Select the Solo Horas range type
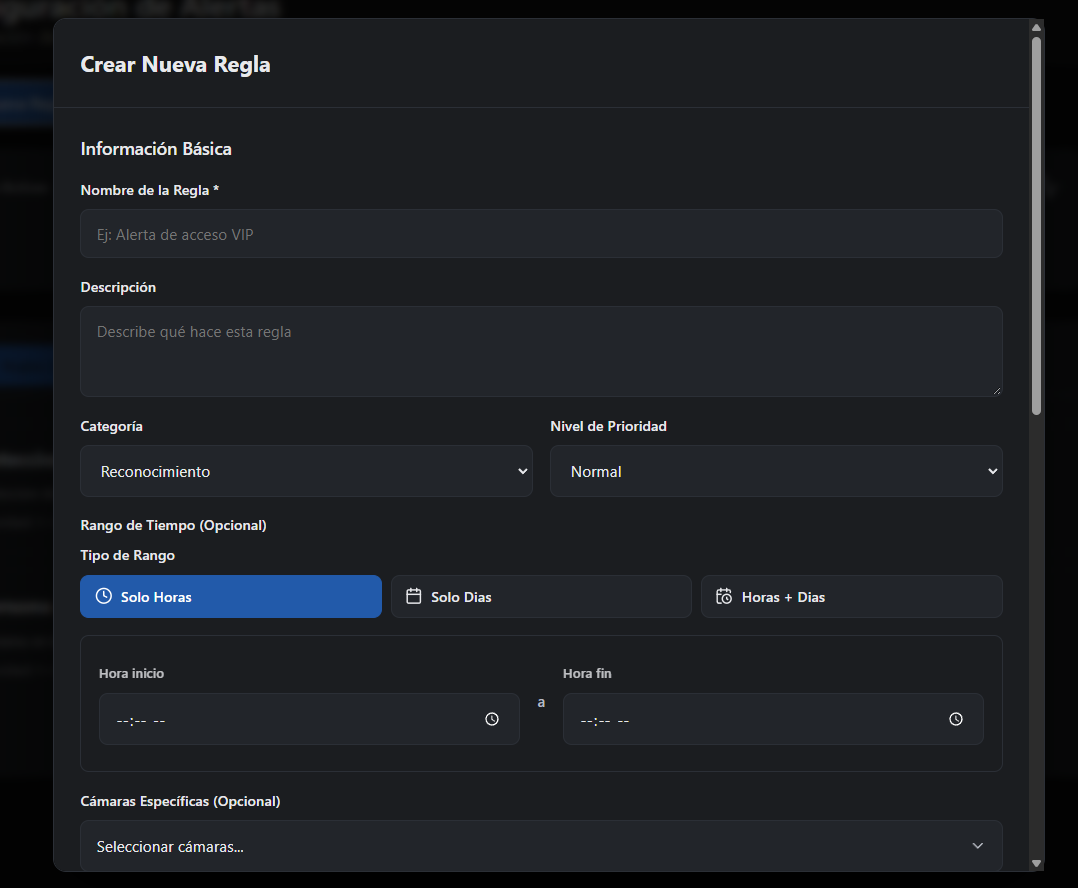The width and height of the screenshot is (1078, 888). (x=231, y=597)
